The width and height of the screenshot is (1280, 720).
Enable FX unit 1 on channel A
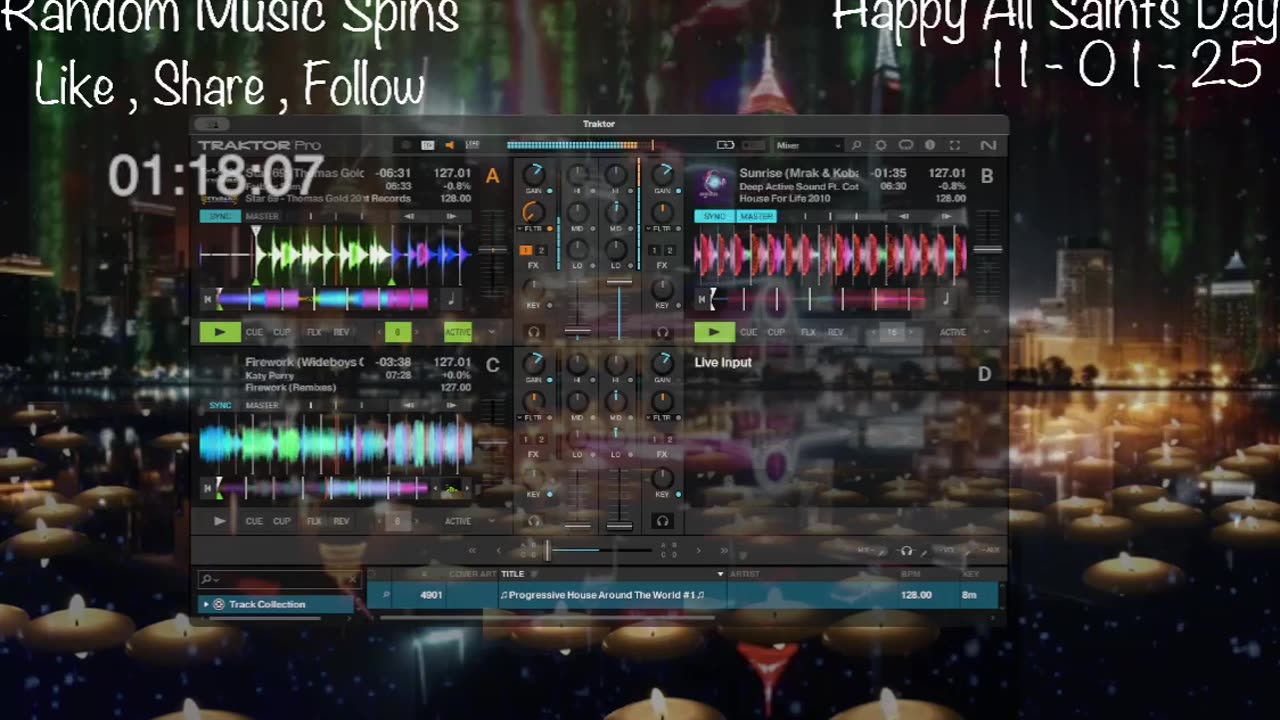(527, 250)
